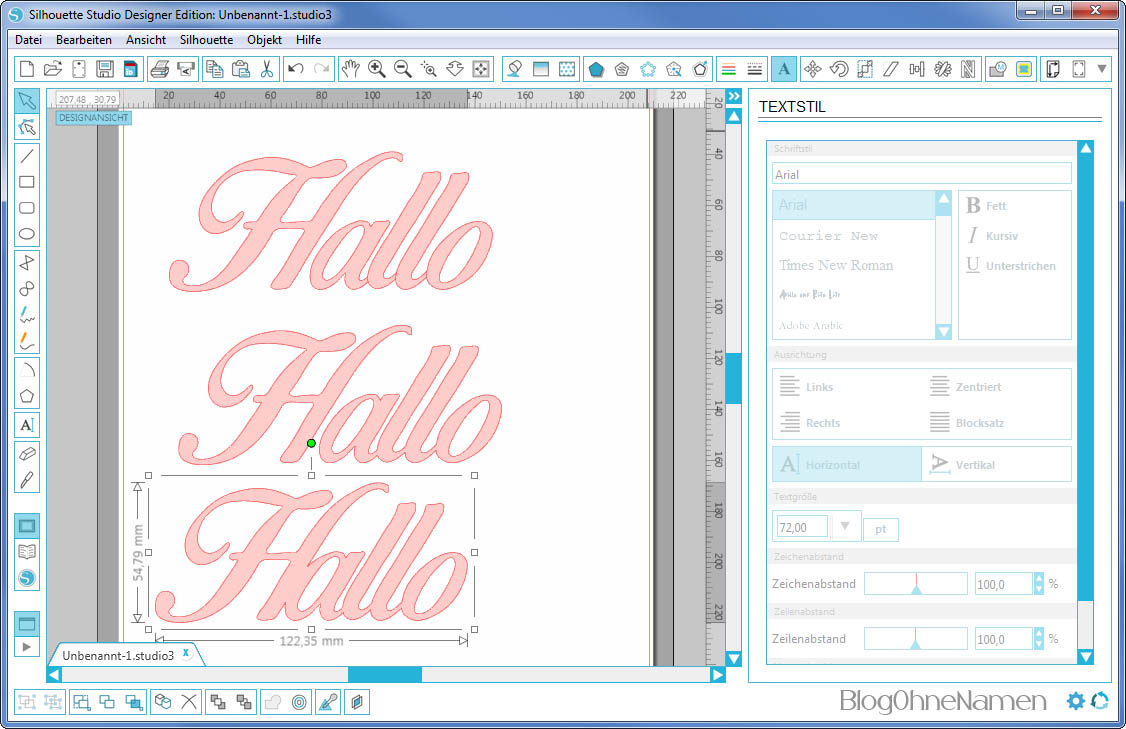Switch to Unbenannt-1.studio3 tab
The image size is (1126, 729).
[118, 656]
